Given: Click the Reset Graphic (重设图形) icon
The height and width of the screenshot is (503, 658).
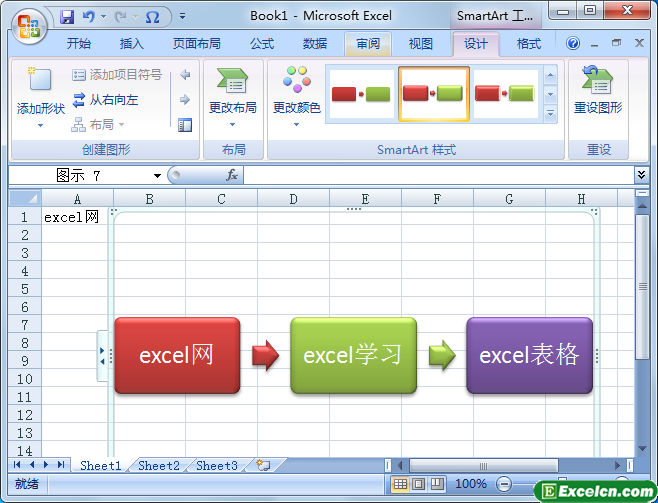Looking at the screenshot, I should [x=597, y=80].
